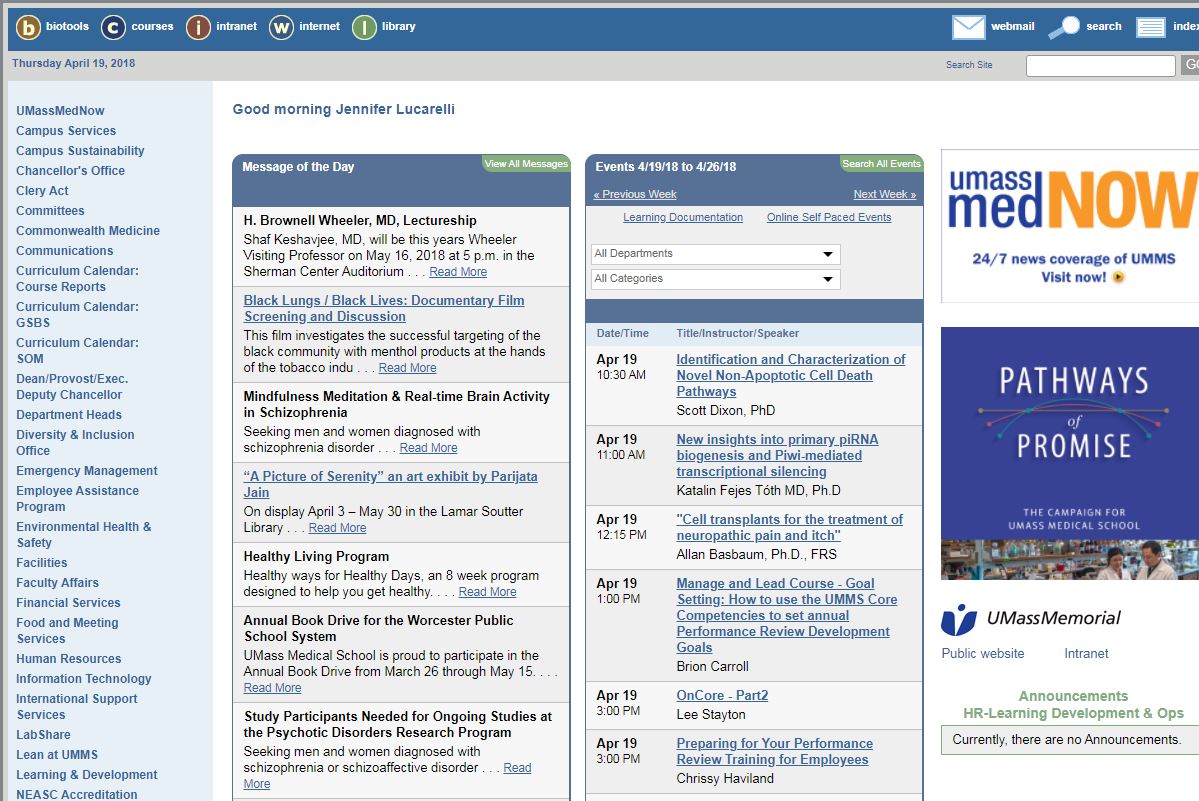Viewport: 1199px width, 801px height.
Task: Click the View All Messages tab
Action: 526,164
